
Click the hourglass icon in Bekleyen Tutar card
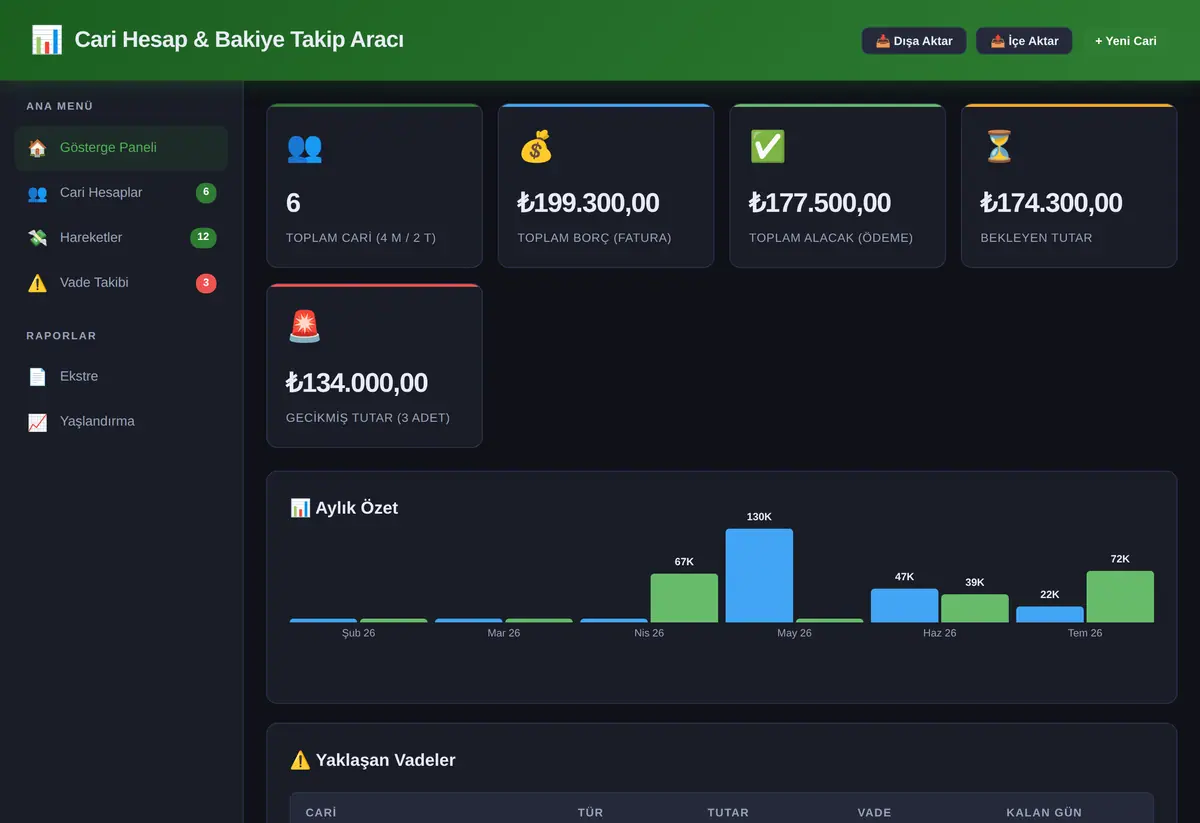click(998, 147)
